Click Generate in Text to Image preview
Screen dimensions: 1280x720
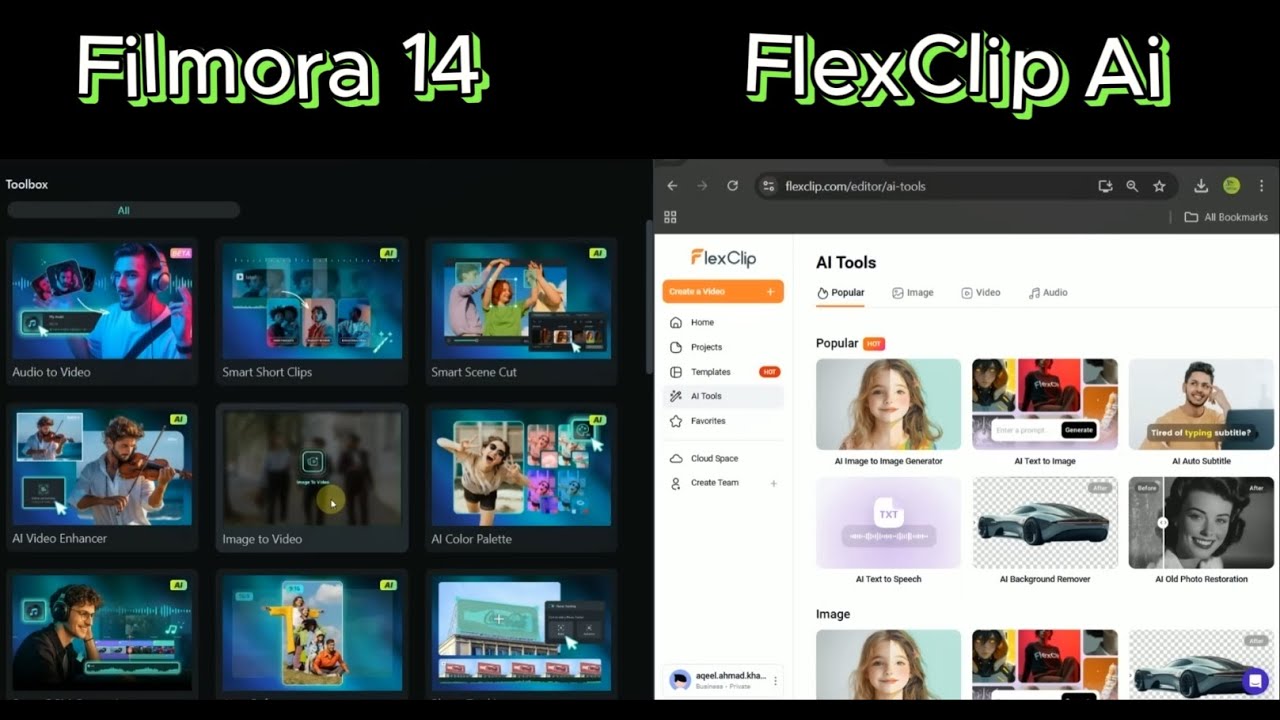(x=1078, y=430)
